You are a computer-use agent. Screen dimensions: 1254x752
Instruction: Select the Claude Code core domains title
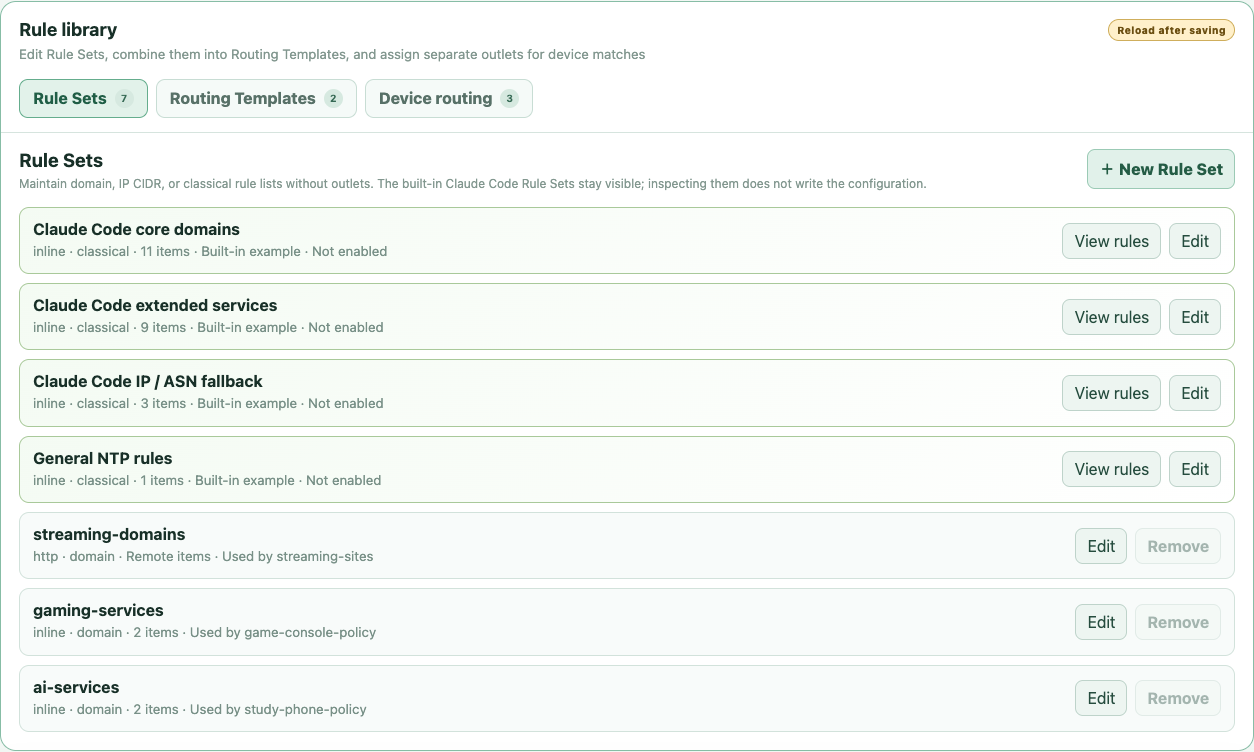(x=136, y=229)
